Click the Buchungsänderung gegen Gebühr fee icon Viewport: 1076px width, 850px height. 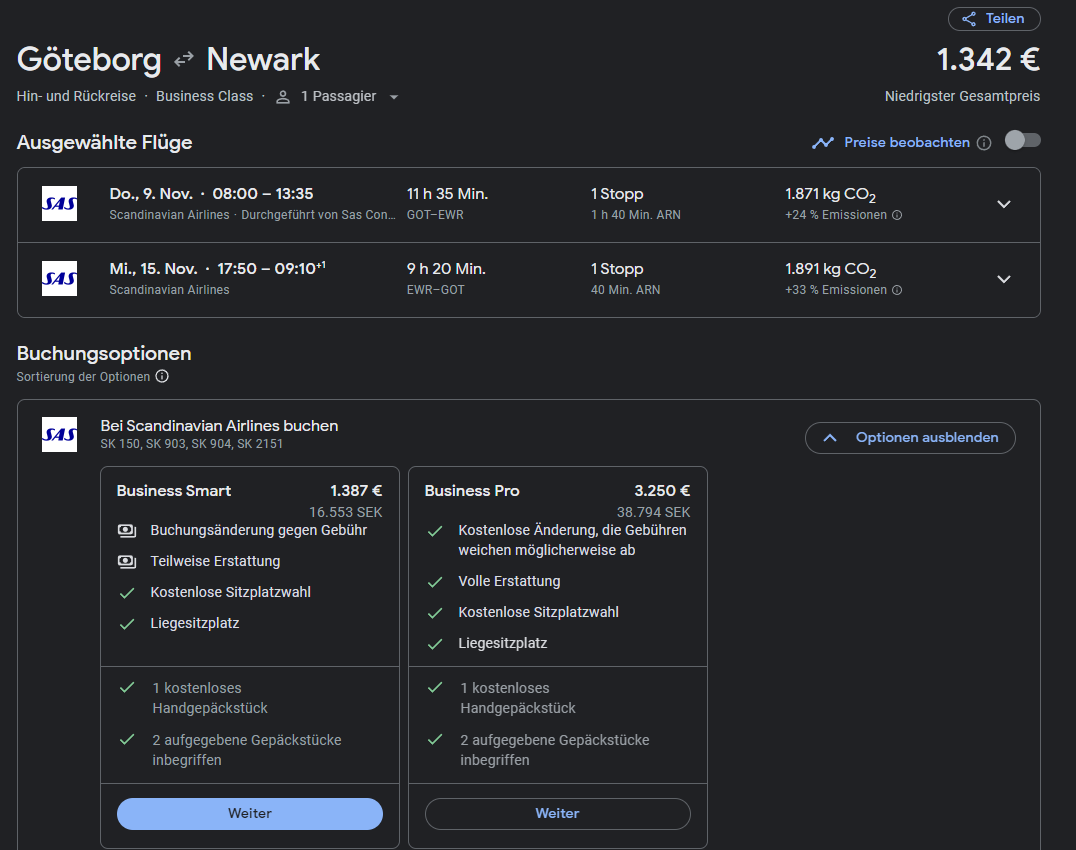127,530
